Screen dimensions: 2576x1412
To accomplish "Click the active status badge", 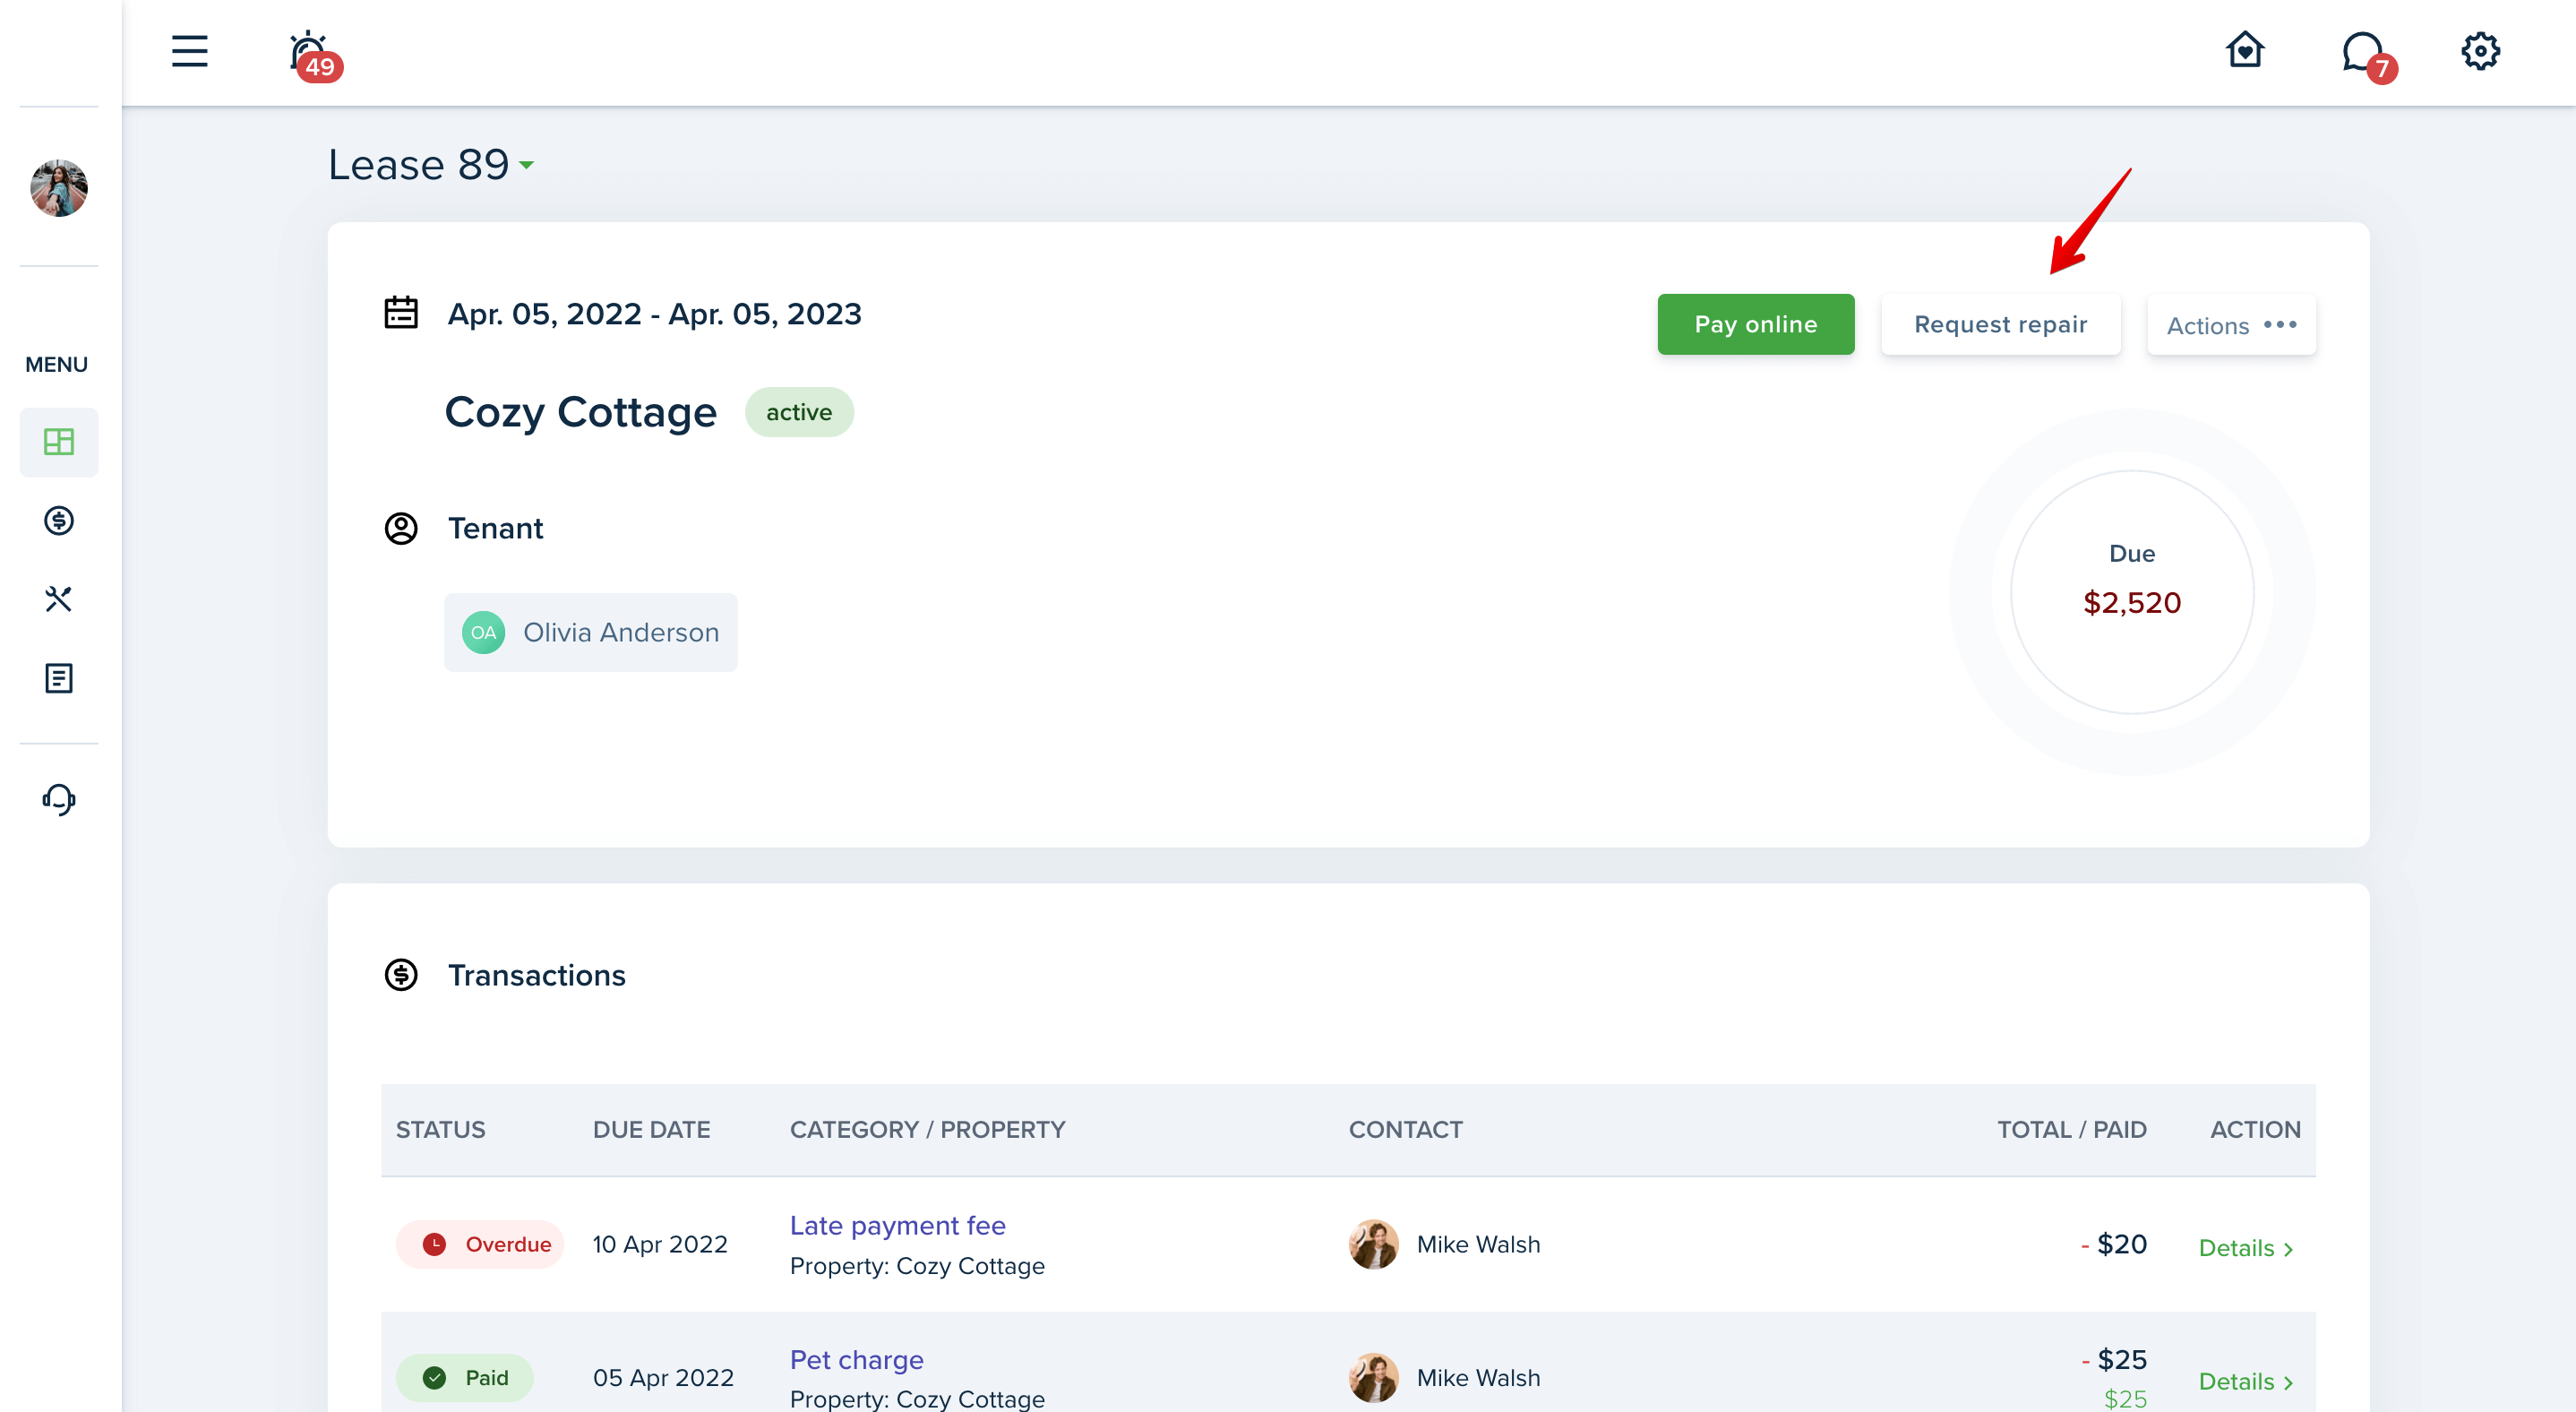I will 799,412.
